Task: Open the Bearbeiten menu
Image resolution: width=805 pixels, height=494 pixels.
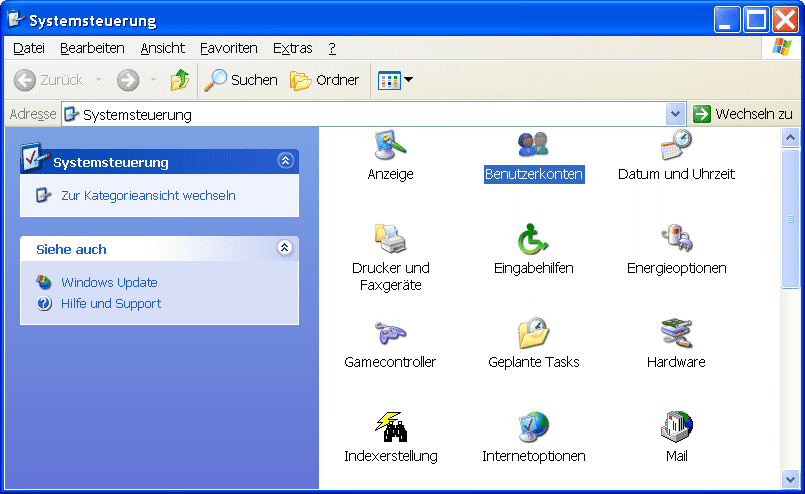Action: click(x=92, y=48)
